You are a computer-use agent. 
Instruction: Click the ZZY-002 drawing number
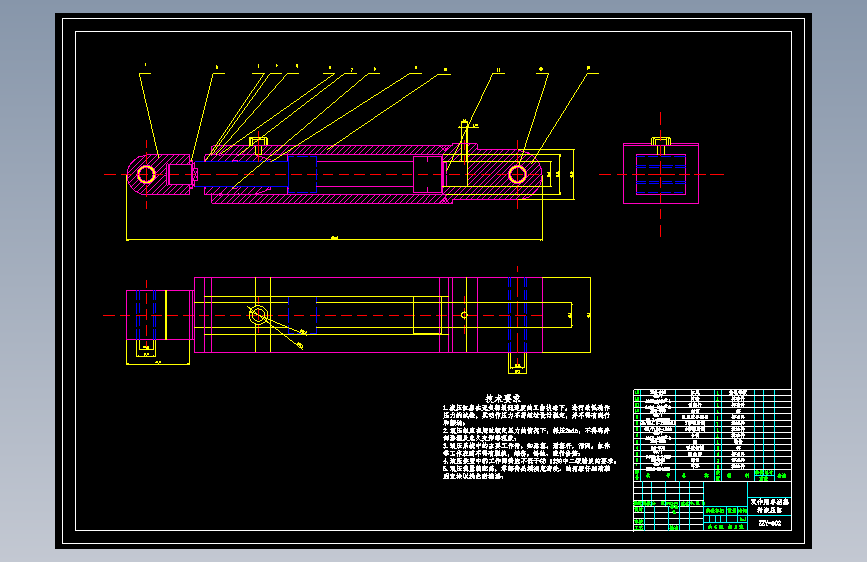770,523
